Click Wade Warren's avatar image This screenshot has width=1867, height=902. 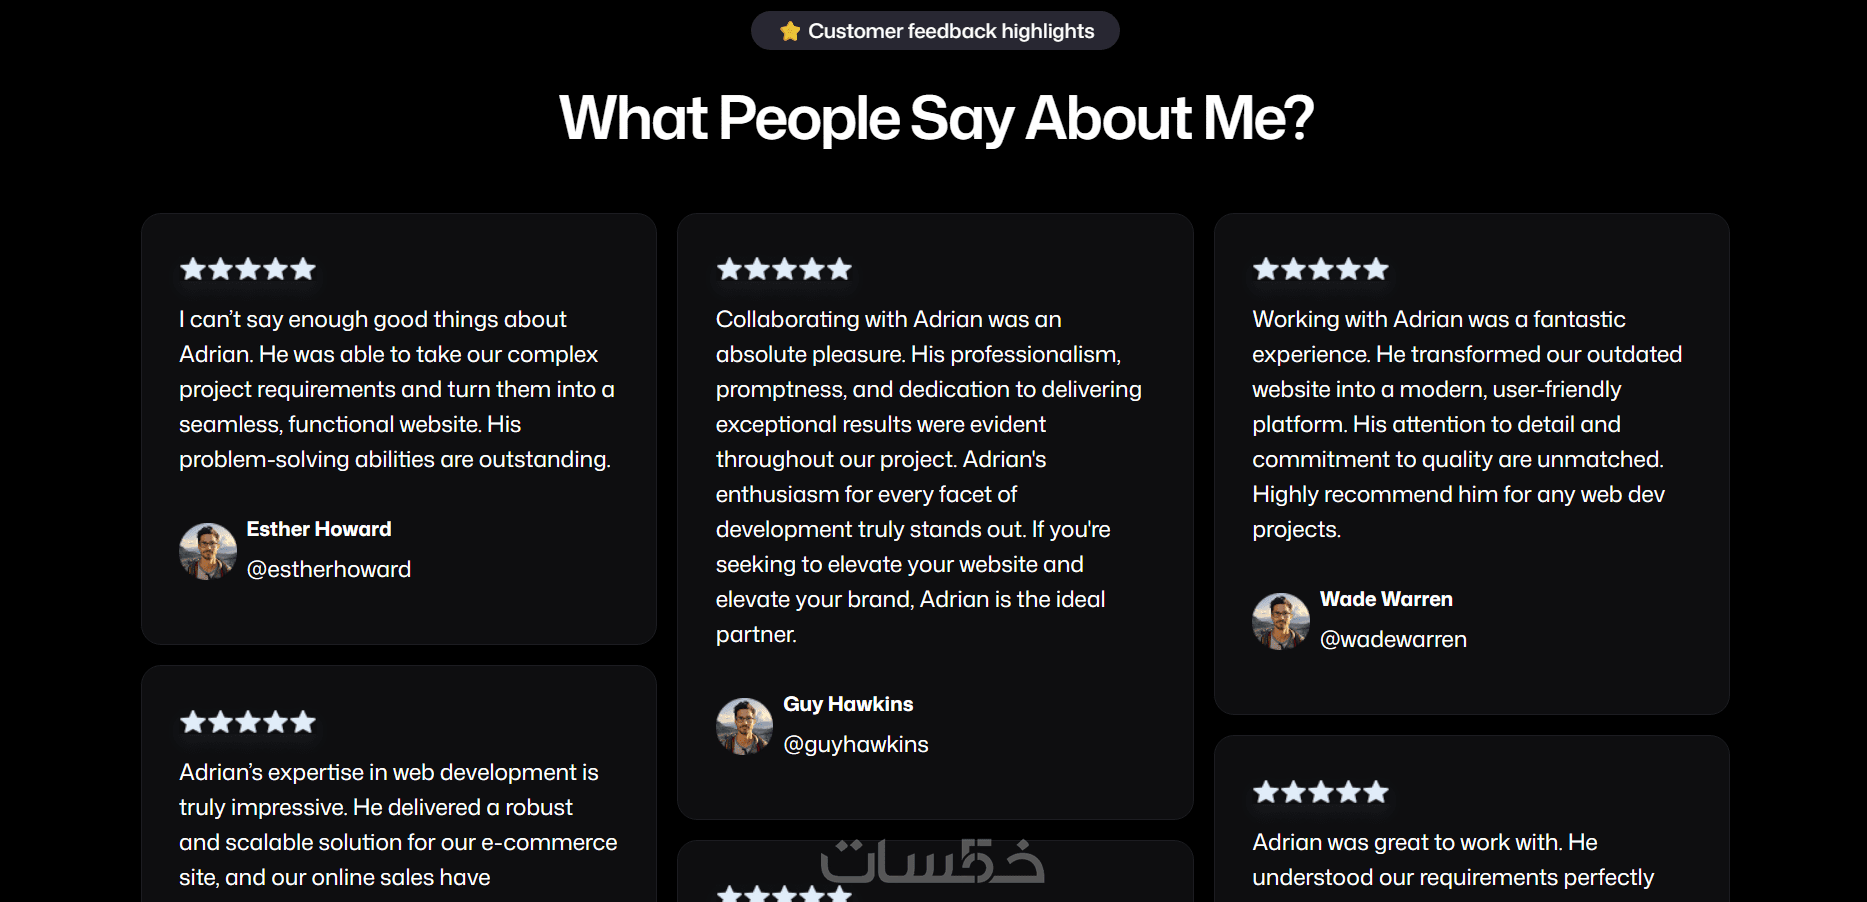pyautogui.click(x=1281, y=621)
